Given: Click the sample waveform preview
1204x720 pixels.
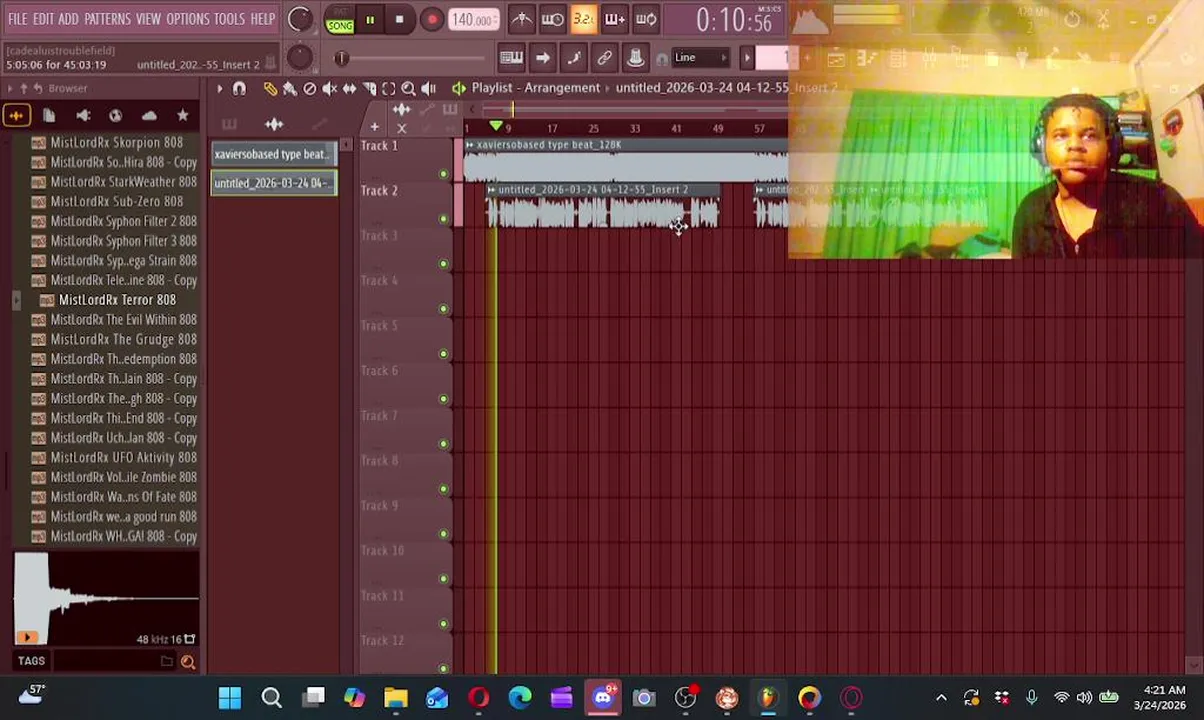Looking at the screenshot, I should pyautogui.click(x=106, y=599).
